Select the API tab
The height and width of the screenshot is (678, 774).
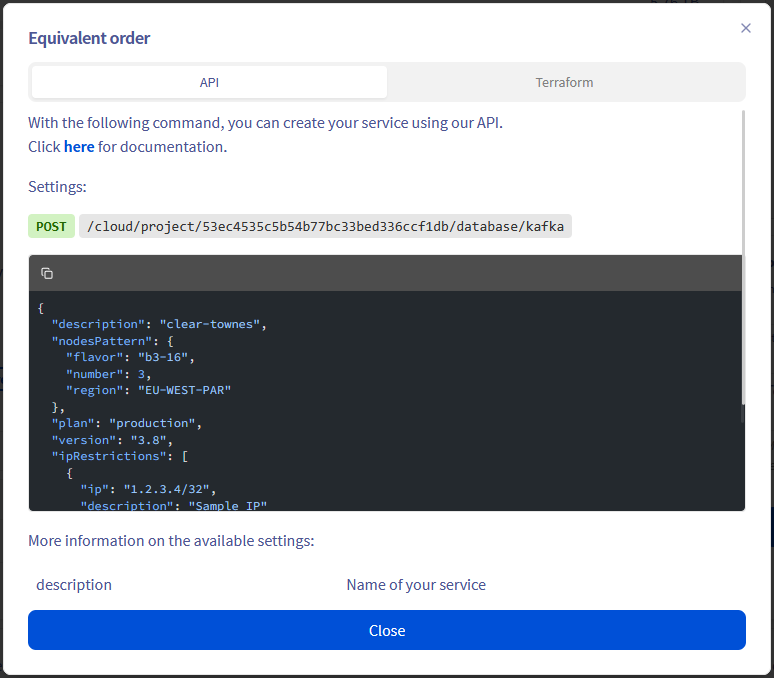[x=209, y=82]
